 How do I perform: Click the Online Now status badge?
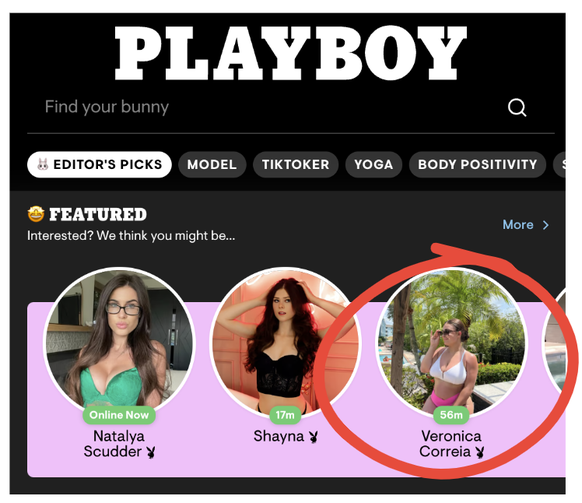pos(119,415)
